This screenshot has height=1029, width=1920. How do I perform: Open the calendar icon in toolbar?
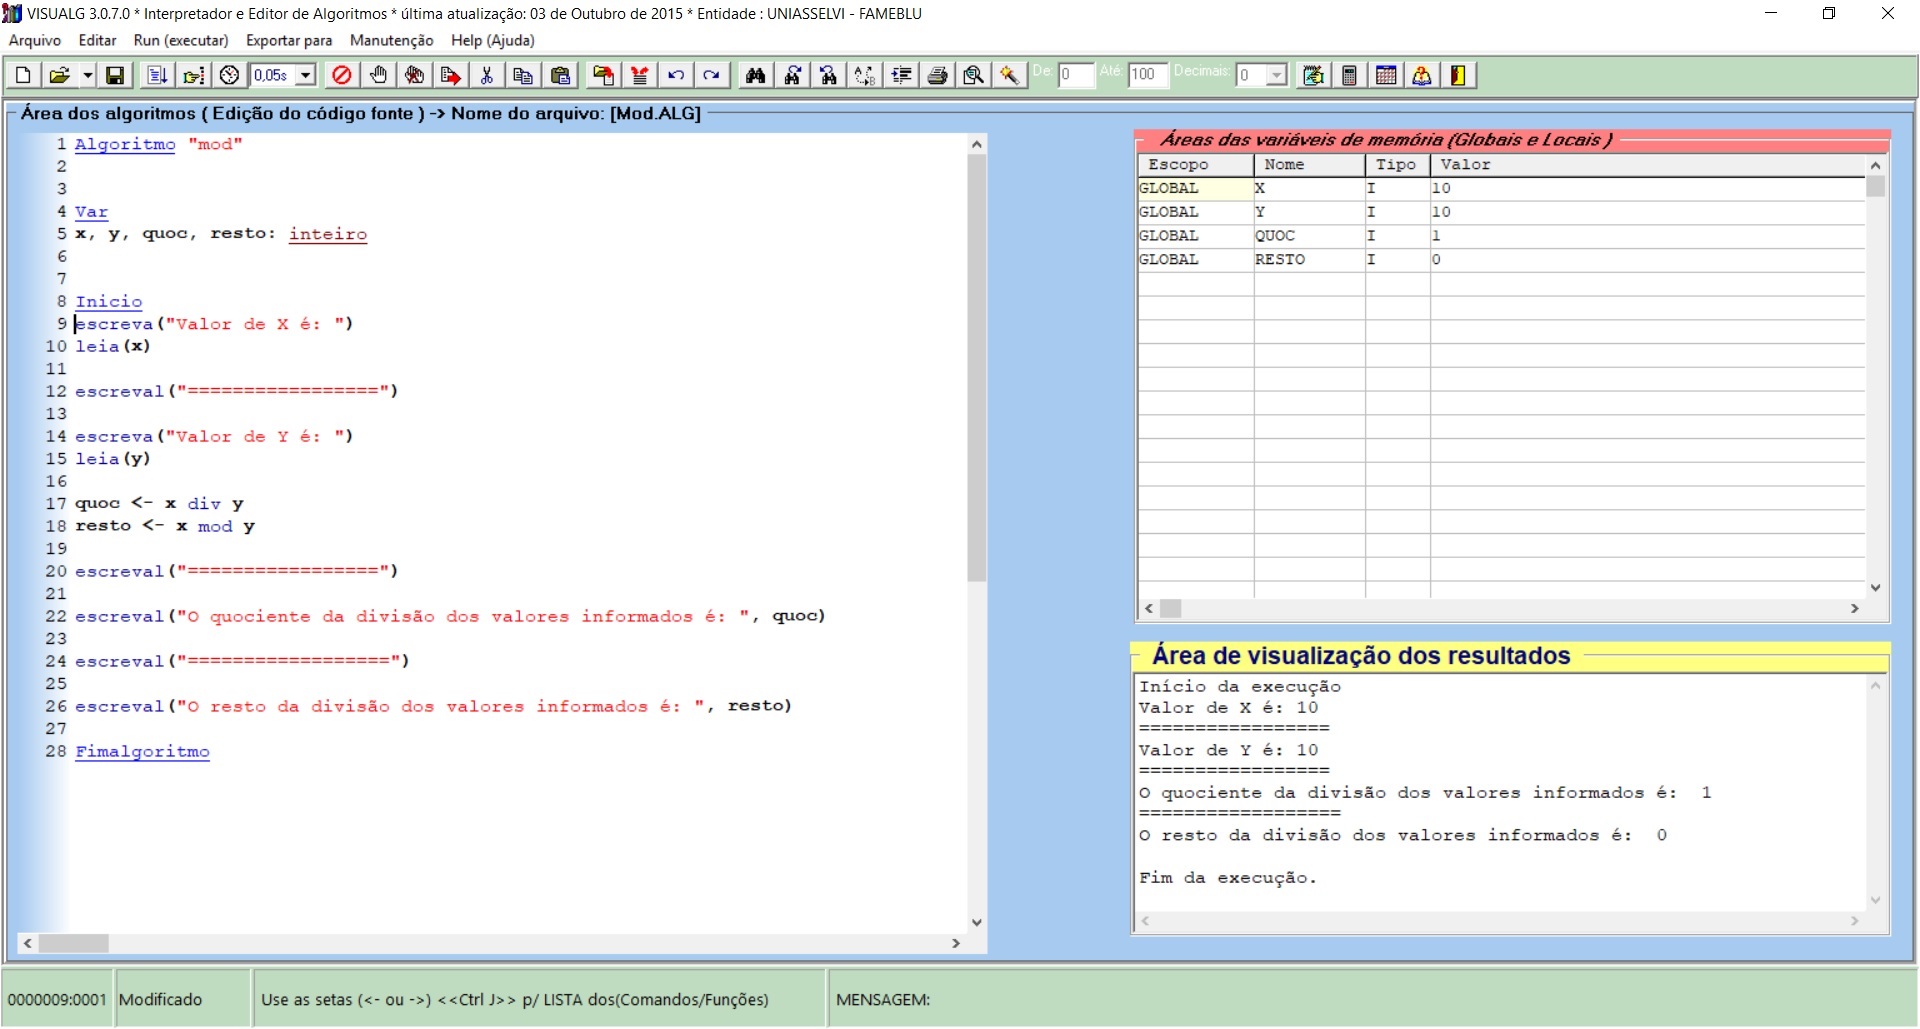click(1386, 75)
